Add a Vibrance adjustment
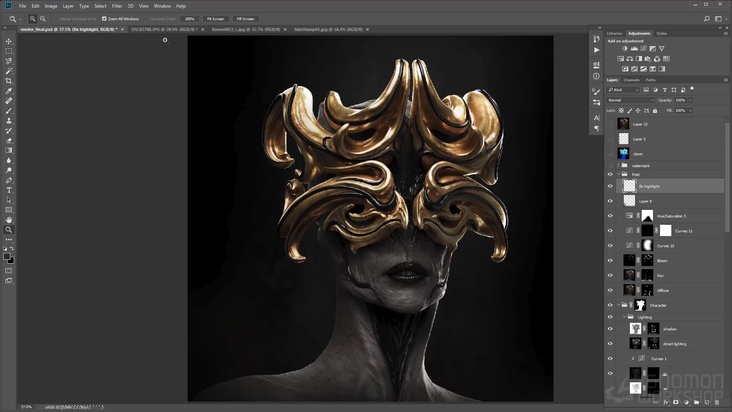The width and height of the screenshot is (732, 412). point(662,49)
